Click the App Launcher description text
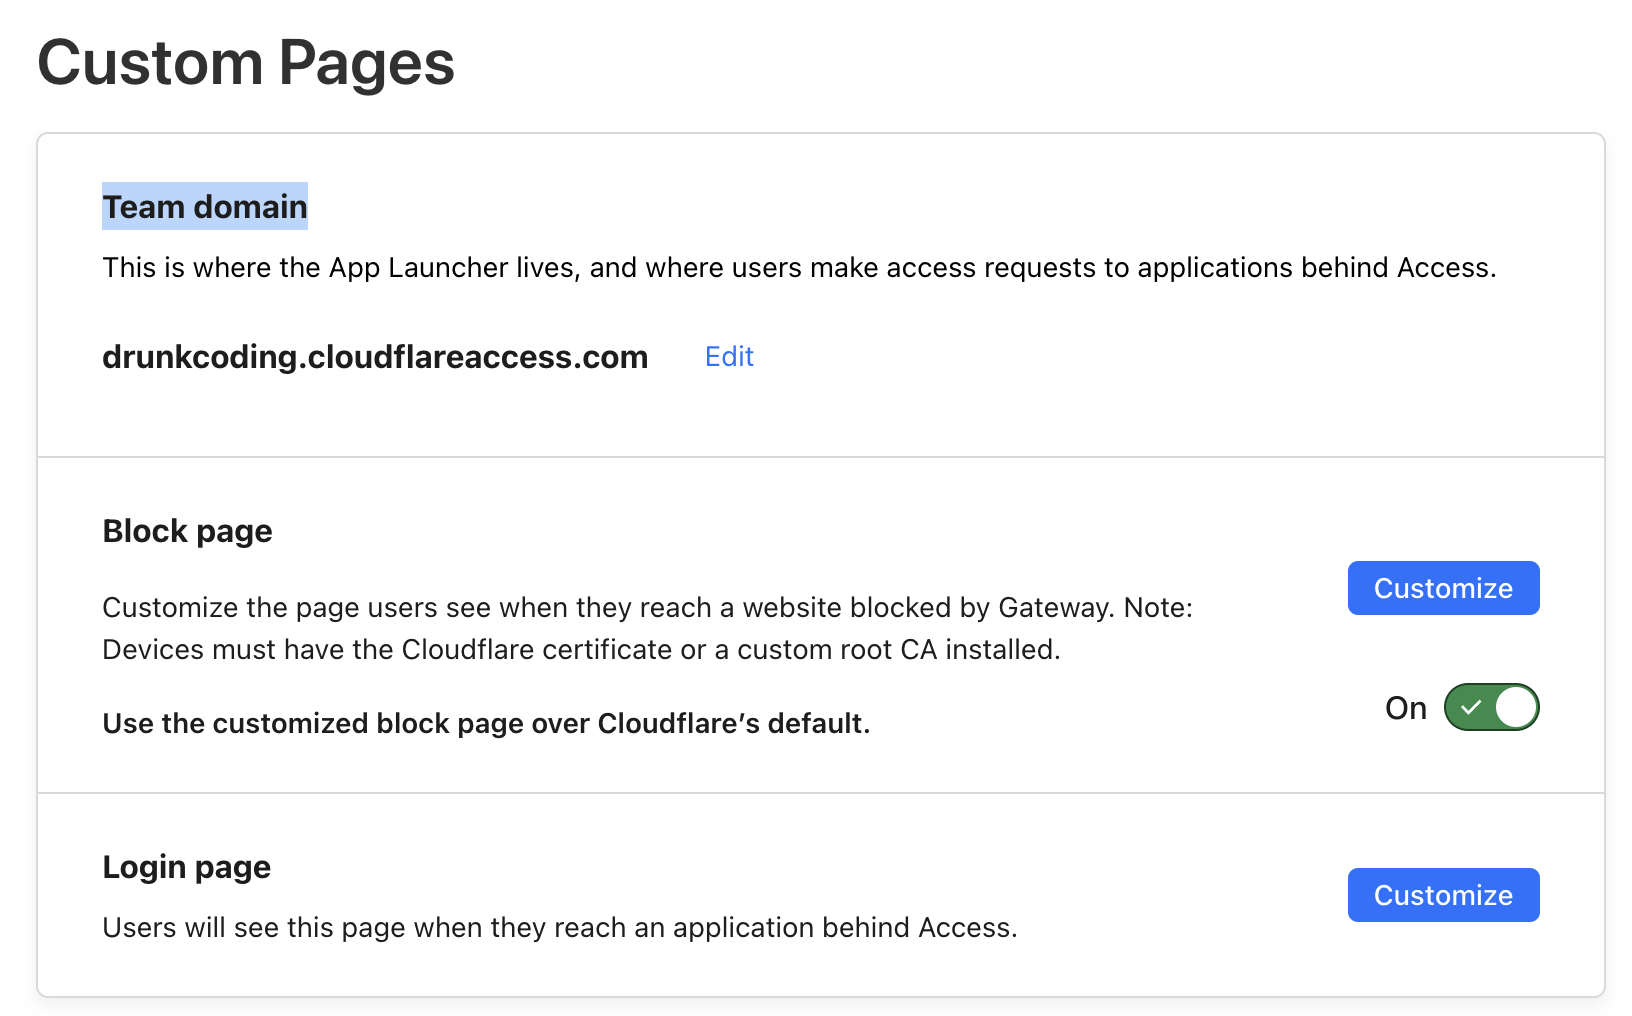Viewport: 1632px width, 1016px height. pyautogui.click(x=799, y=268)
